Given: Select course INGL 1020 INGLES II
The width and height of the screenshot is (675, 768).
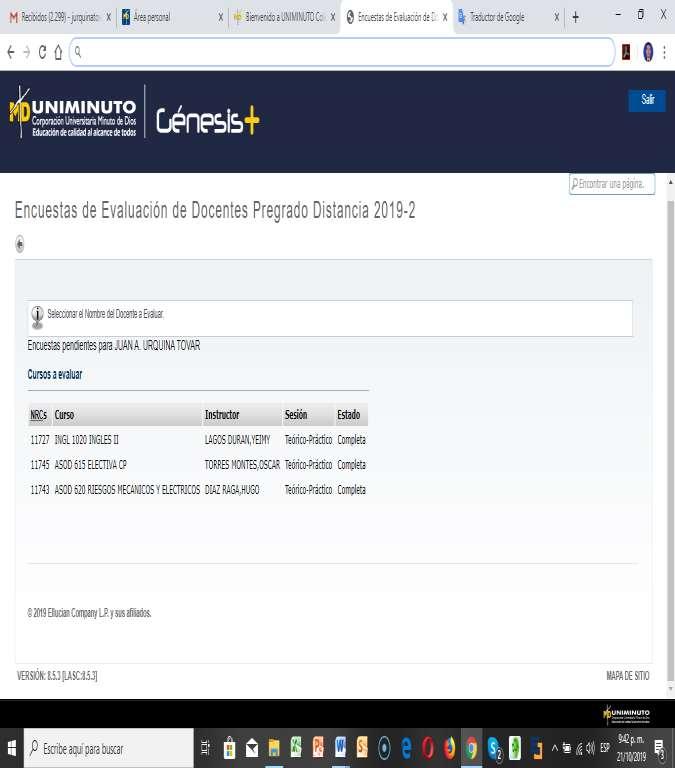Looking at the screenshot, I should pos(86,440).
